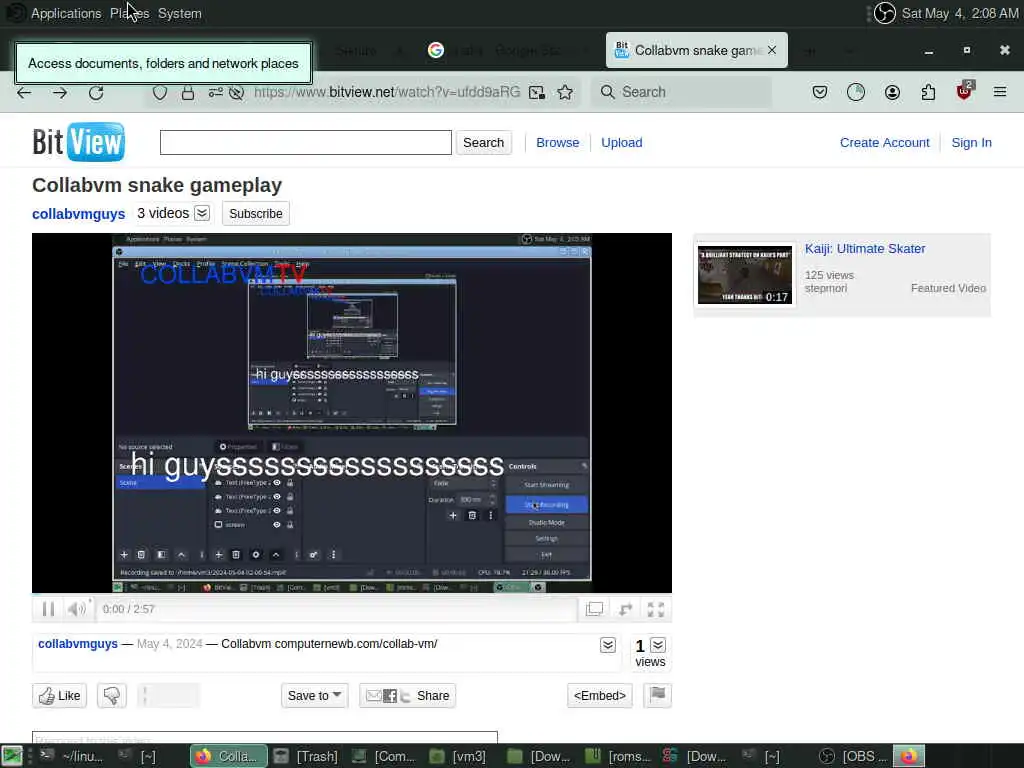The width and height of the screenshot is (1024, 768).
Task: Click the bitview.net URL in address bar
Action: (x=387, y=92)
